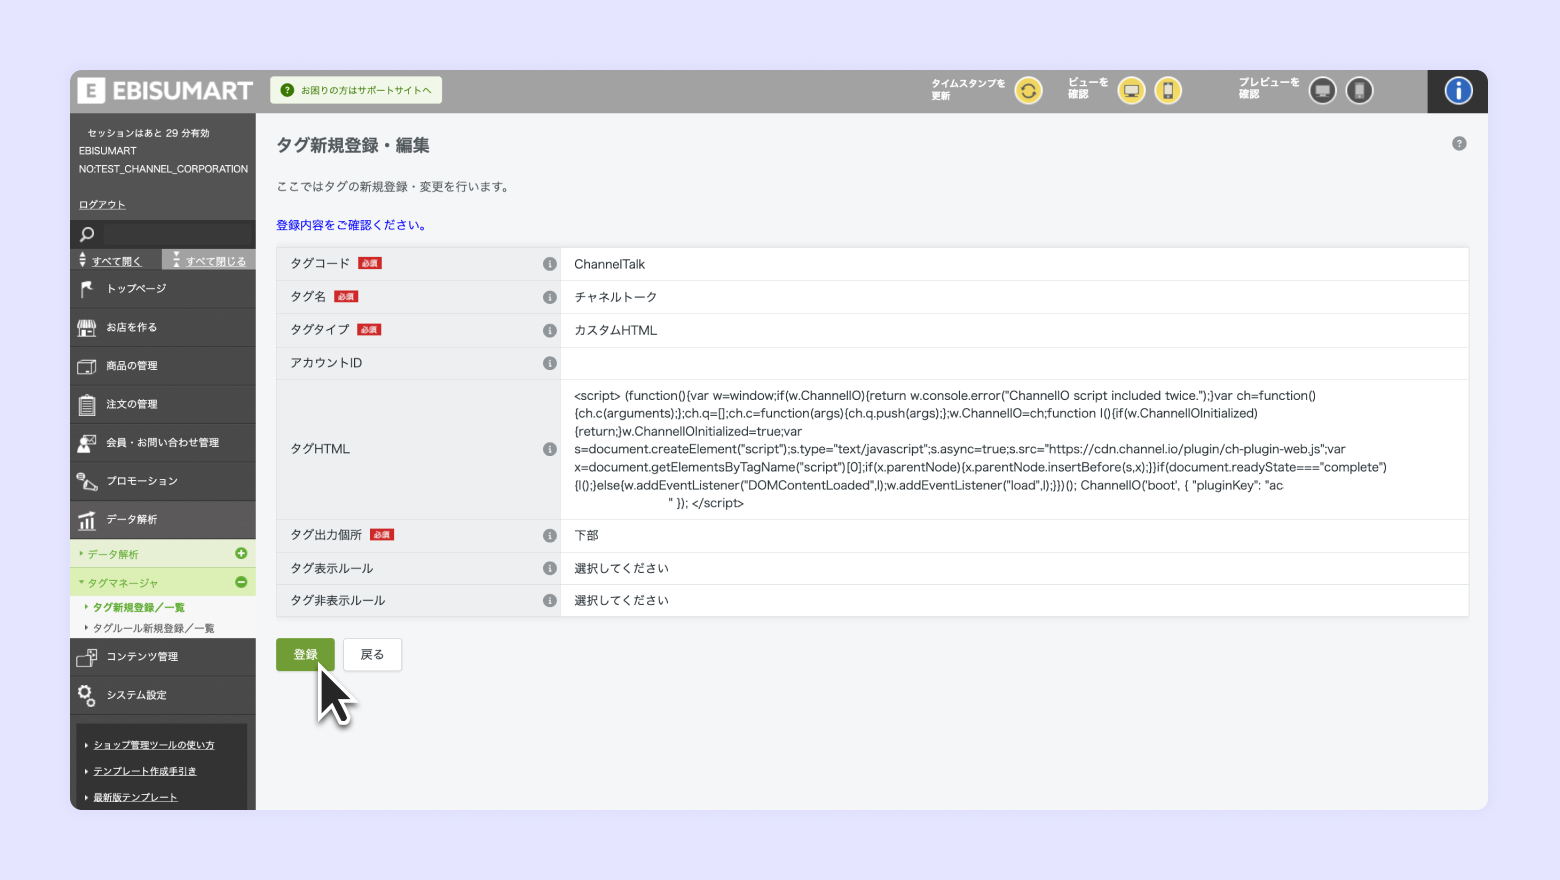Open the 商品の管理 menu
Screen dimensions: 1560x880
163,366
